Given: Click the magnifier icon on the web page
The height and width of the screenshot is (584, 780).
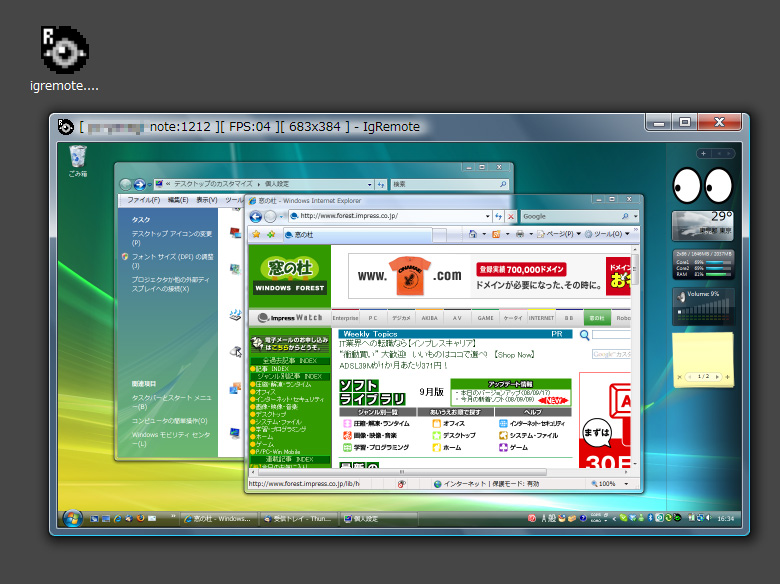Looking at the screenshot, I should tap(585, 335).
